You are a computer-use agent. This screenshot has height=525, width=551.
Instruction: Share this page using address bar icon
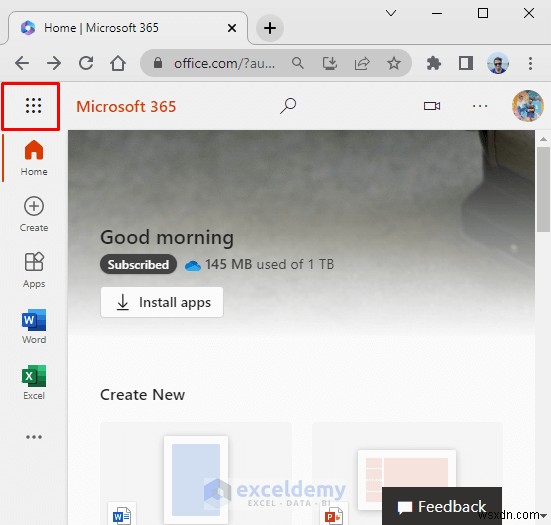[x=362, y=63]
